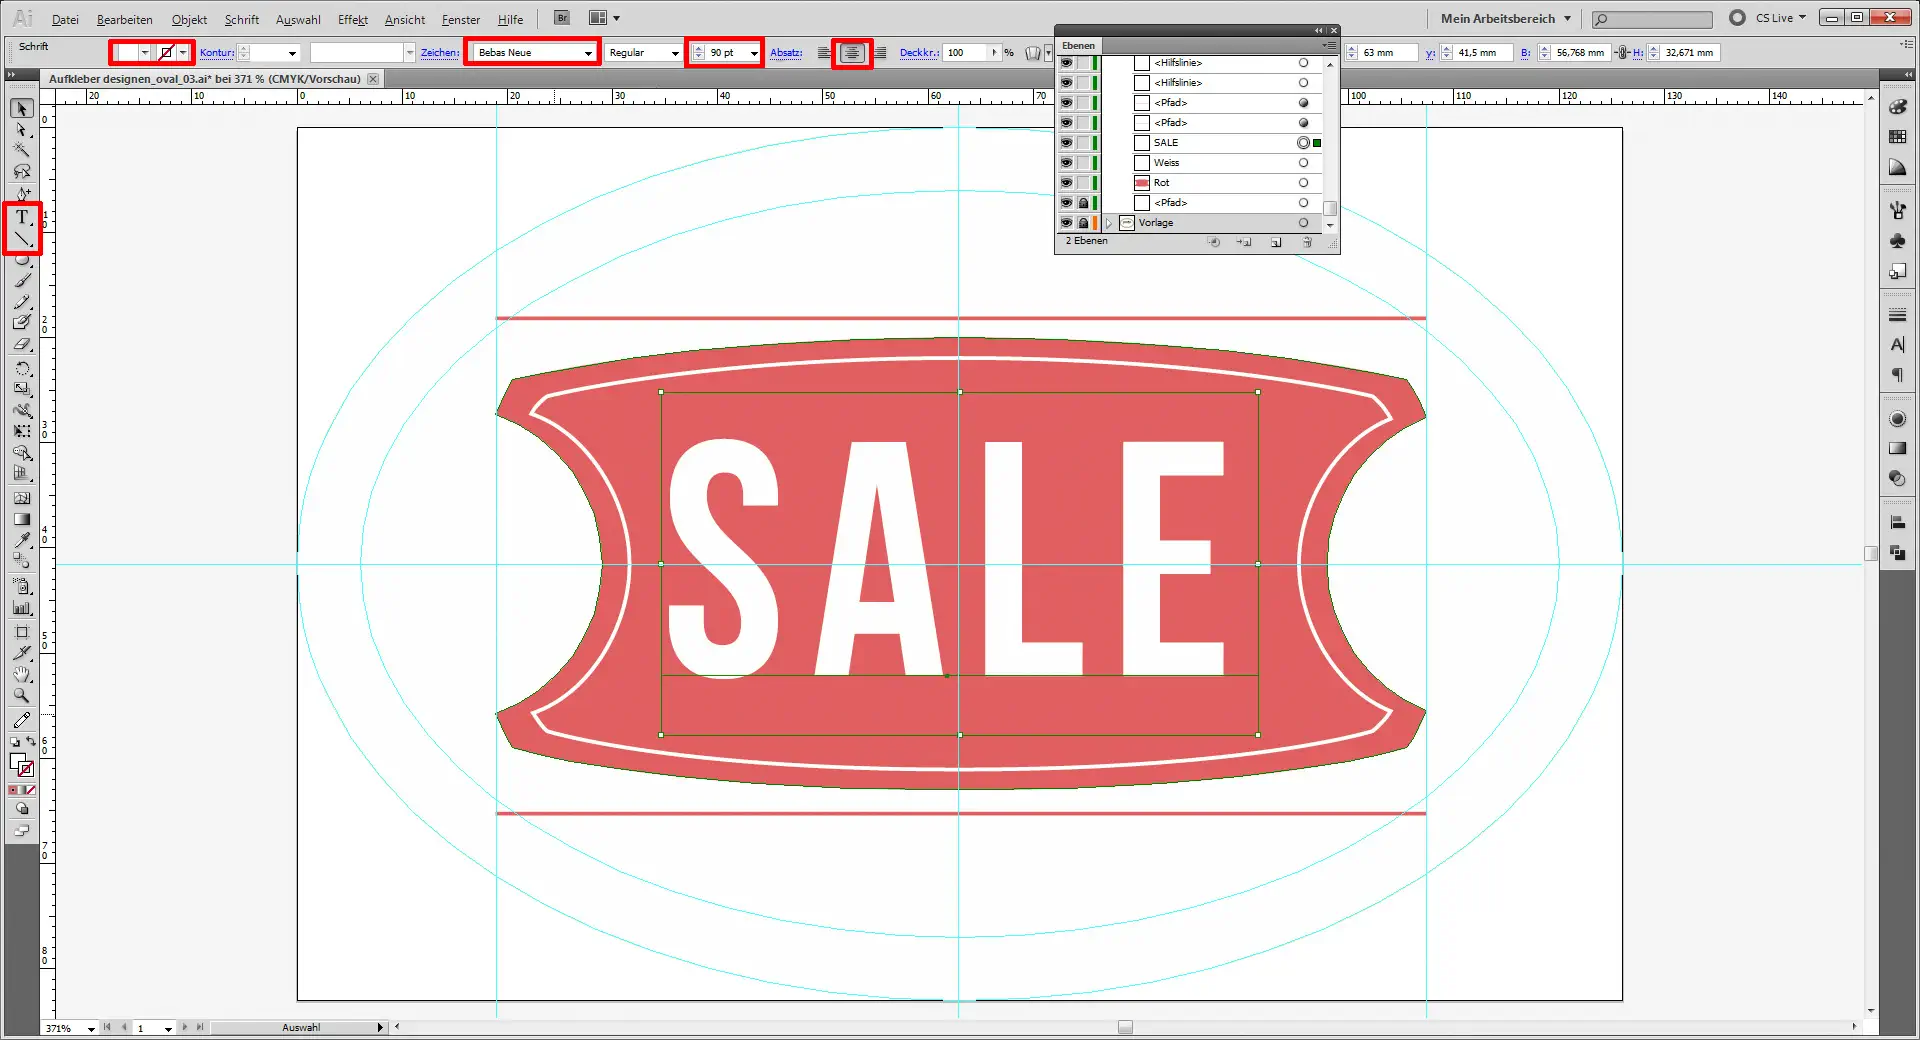Click the Zoom tool magnifier
The image size is (1920, 1040).
pos(22,696)
